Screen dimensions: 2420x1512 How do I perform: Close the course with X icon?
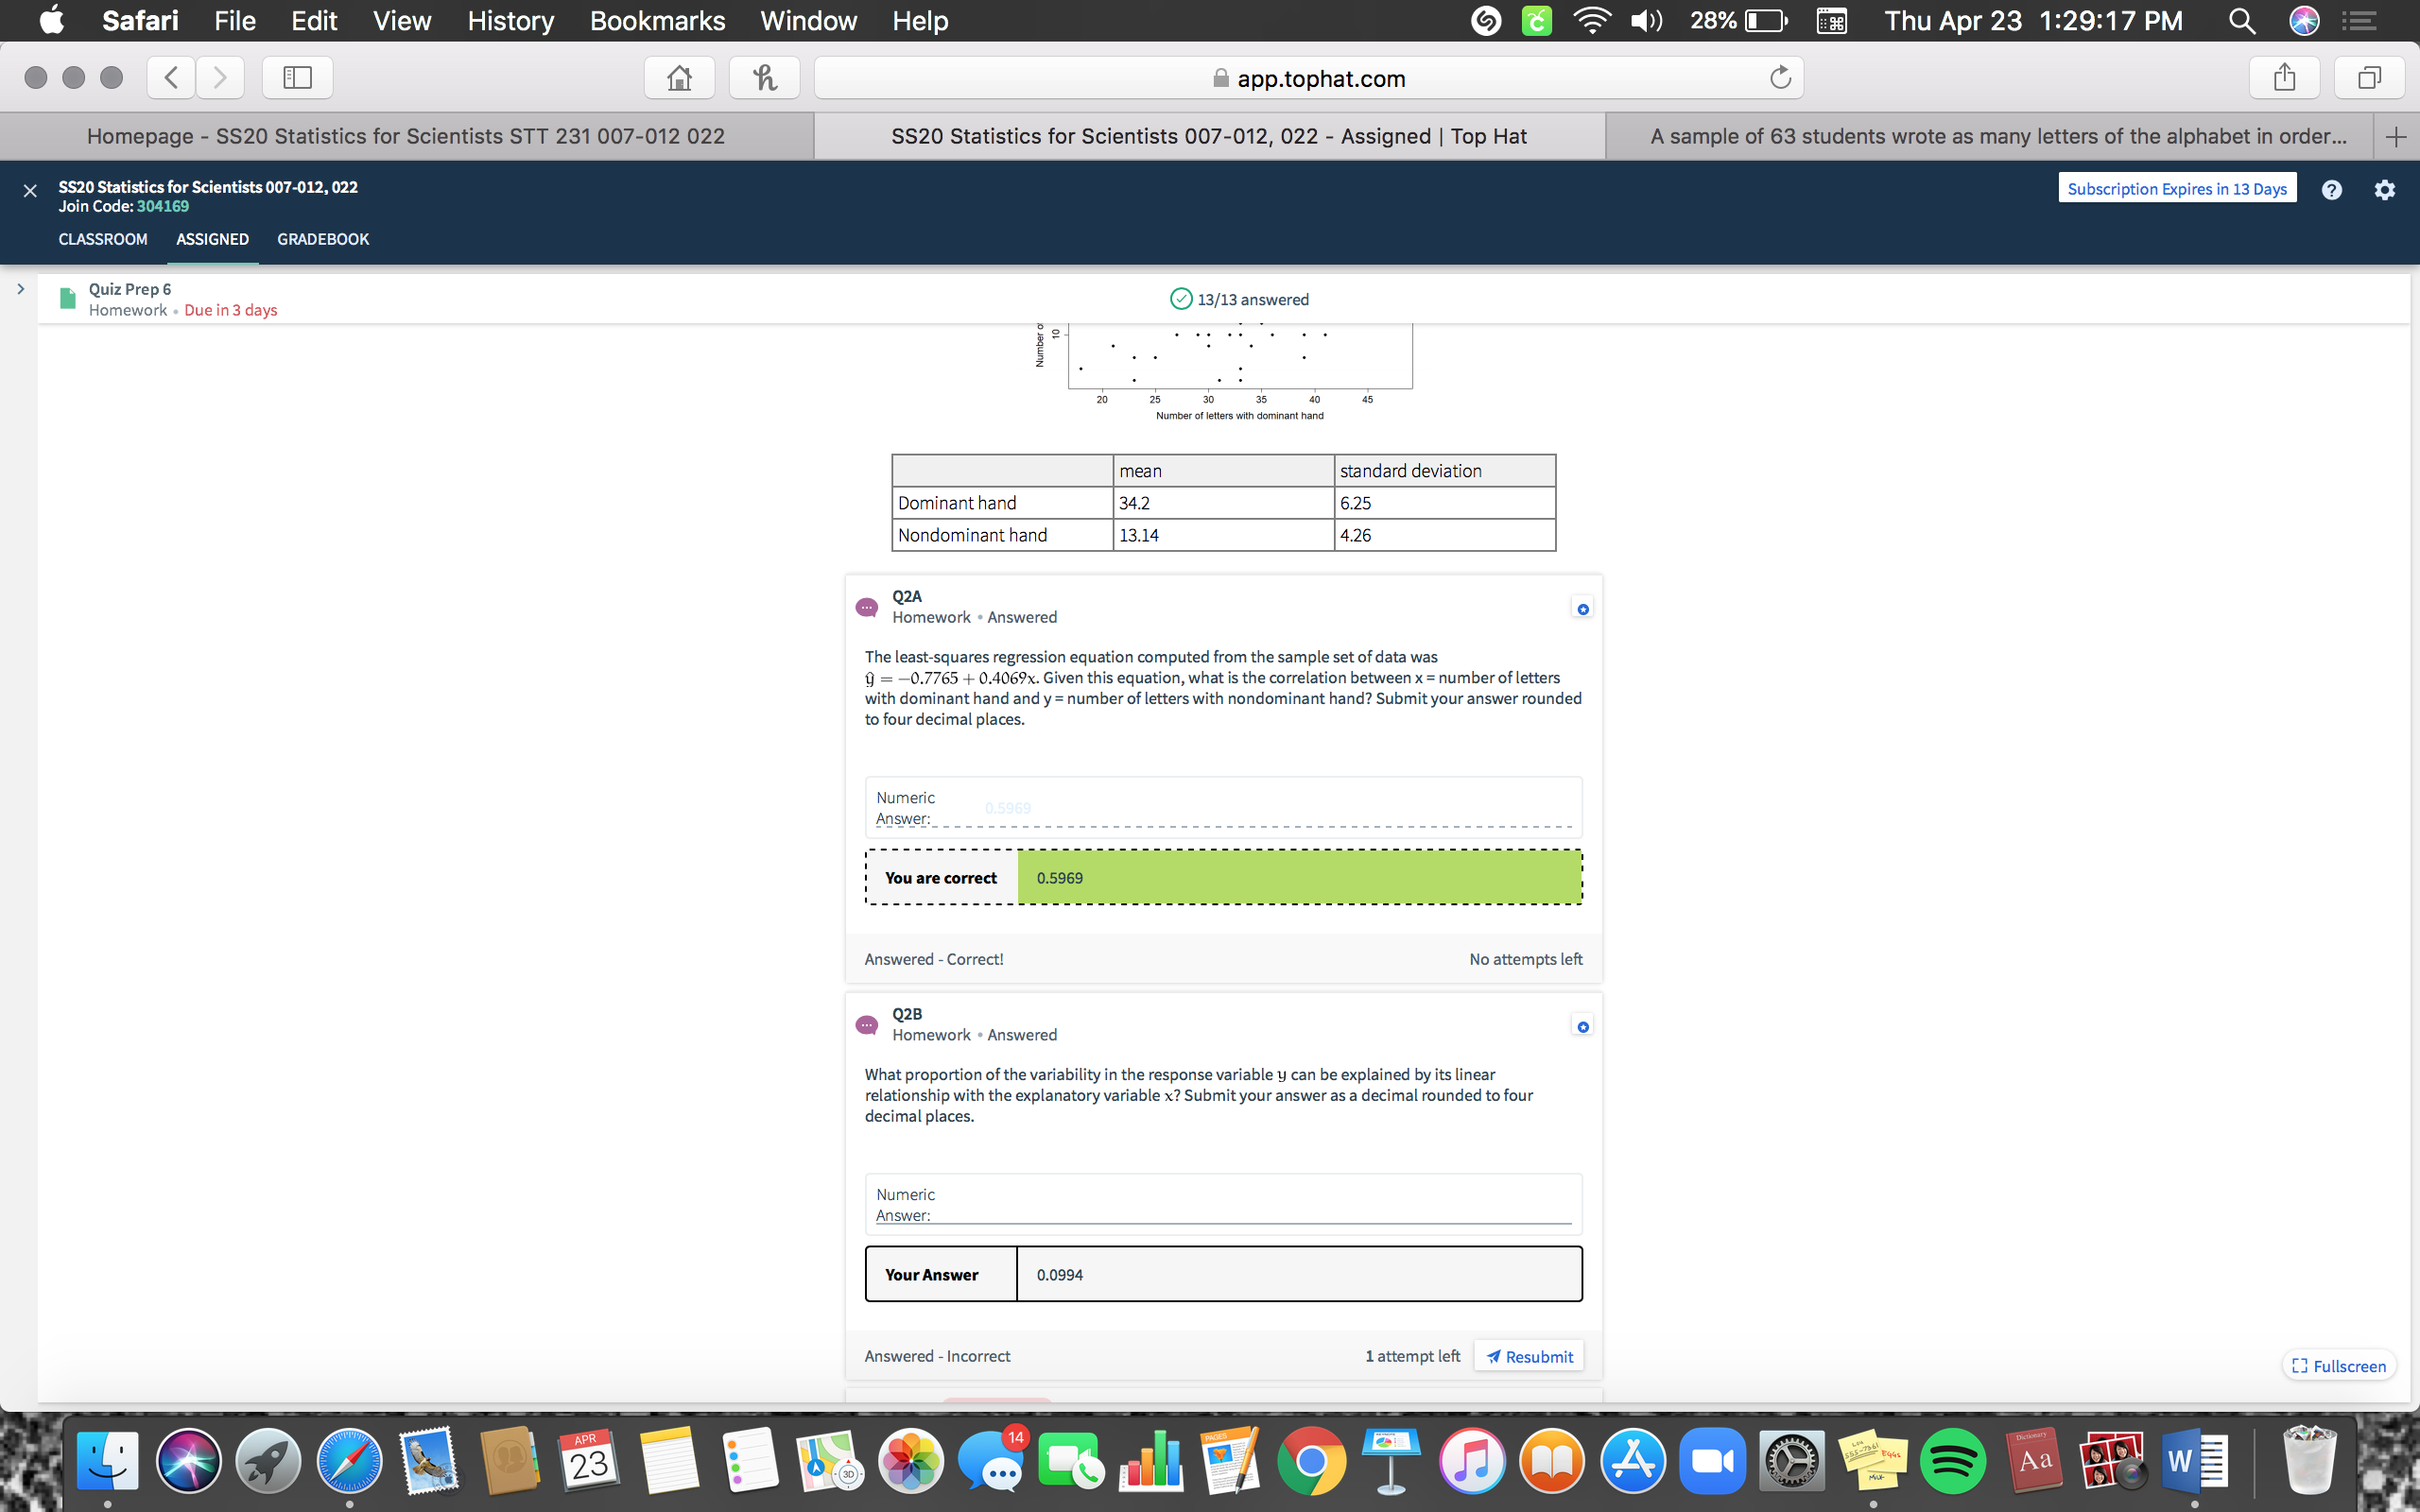pyautogui.click(x=30, y=191)
